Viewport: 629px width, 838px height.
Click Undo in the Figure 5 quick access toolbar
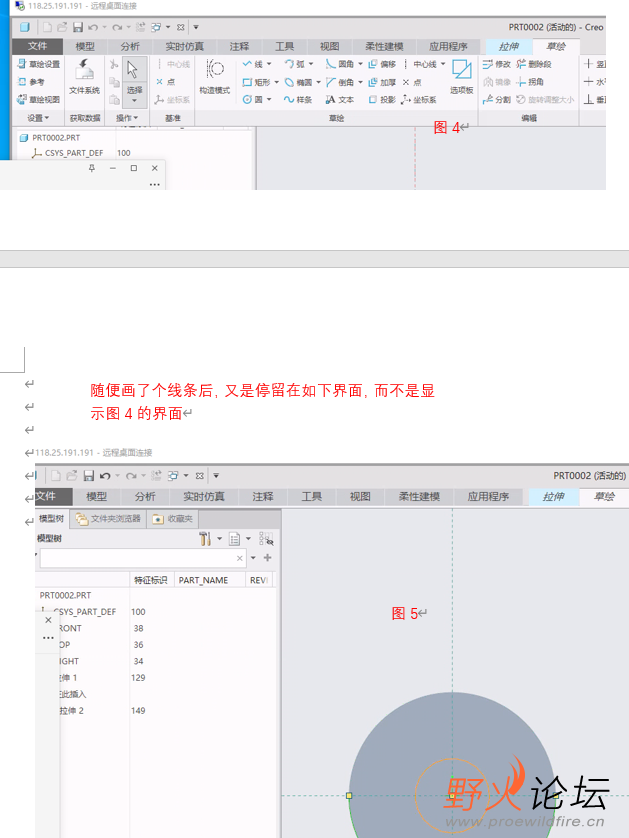tap(105, 476)
